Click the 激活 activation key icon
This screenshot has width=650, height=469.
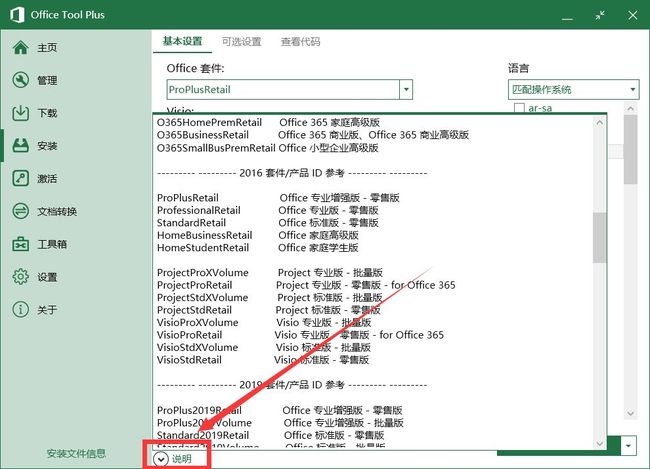pyautogui.click(x=20, y=178)
